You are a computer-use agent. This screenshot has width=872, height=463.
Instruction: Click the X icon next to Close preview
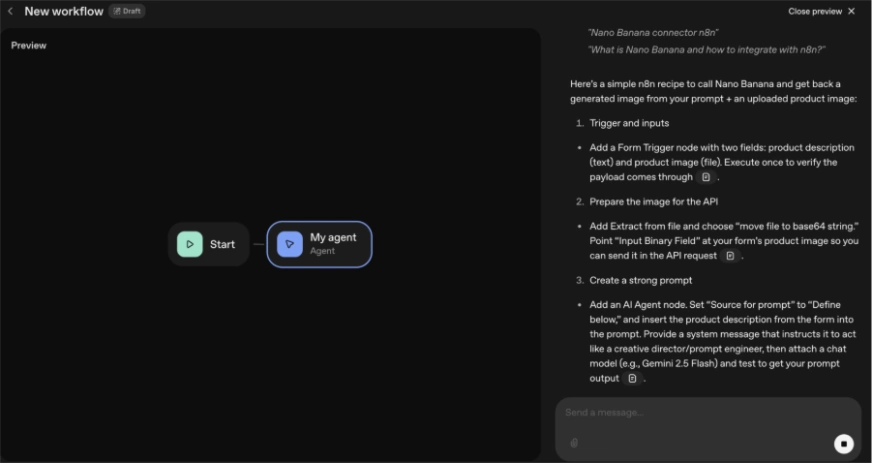pos(851,11)
